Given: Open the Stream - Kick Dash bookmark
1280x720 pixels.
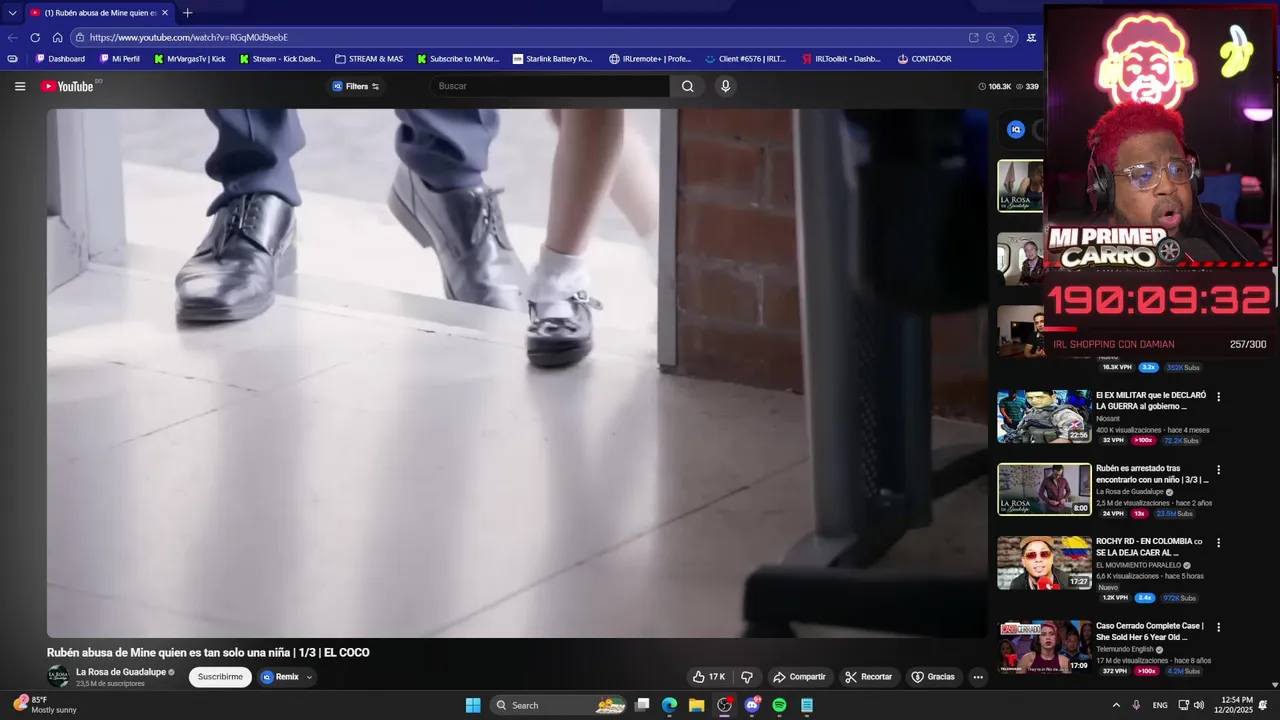Looking at the screenshot, I should 280,59.
